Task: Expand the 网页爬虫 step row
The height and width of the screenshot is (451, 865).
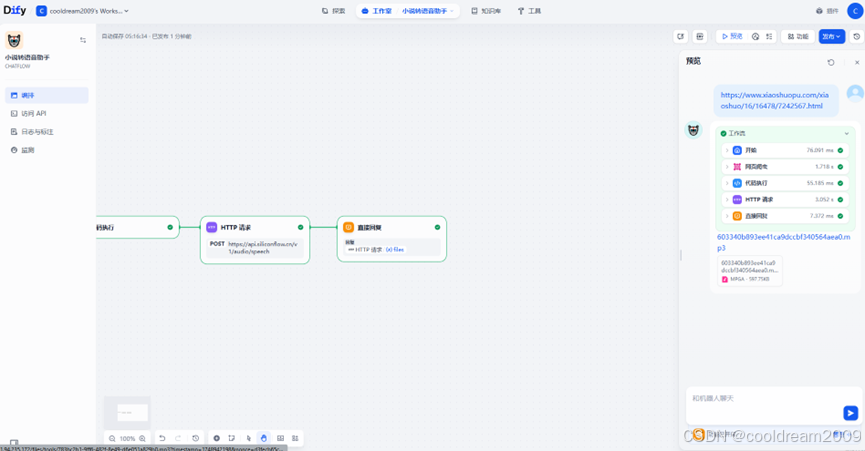Action: click(785, 167)
